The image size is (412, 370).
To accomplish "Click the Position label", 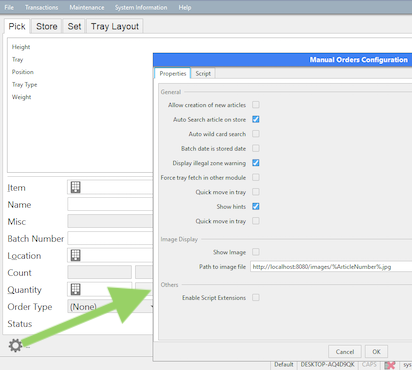I will pyautogui.click(x=23, y=72).
